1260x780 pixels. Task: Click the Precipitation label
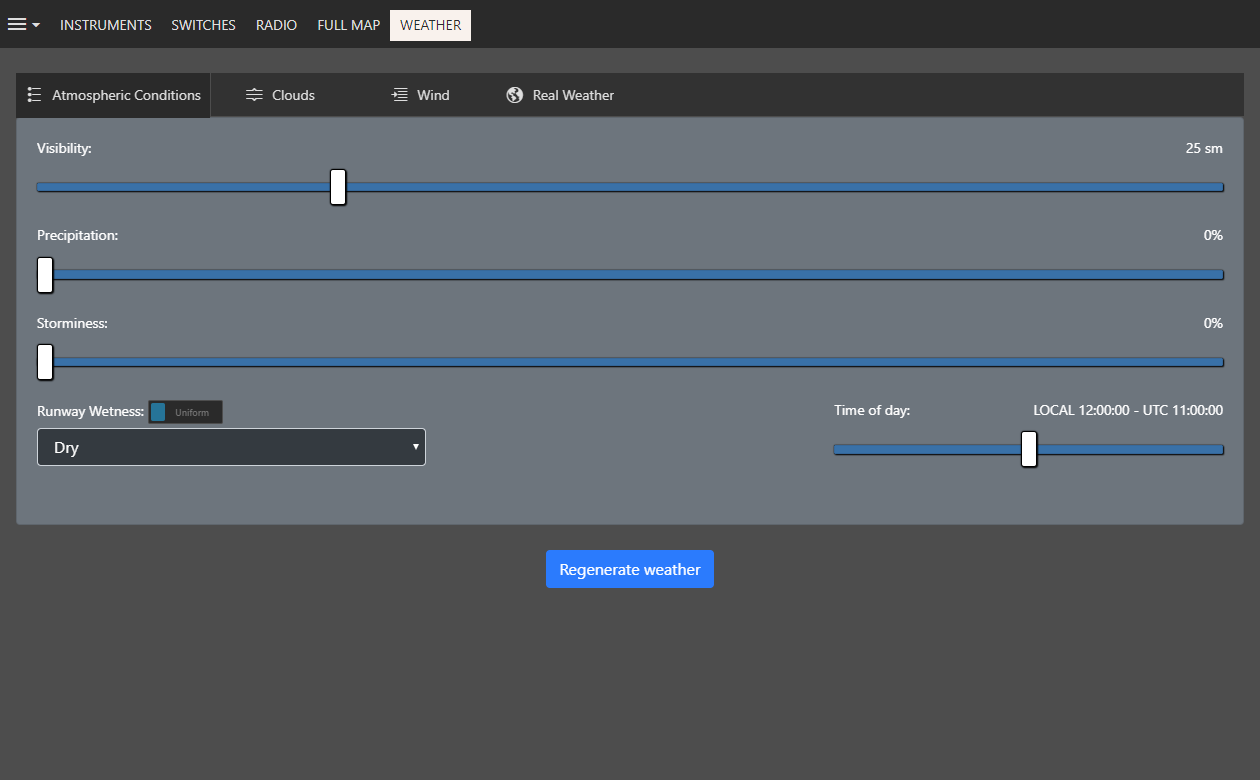[77, 235]
